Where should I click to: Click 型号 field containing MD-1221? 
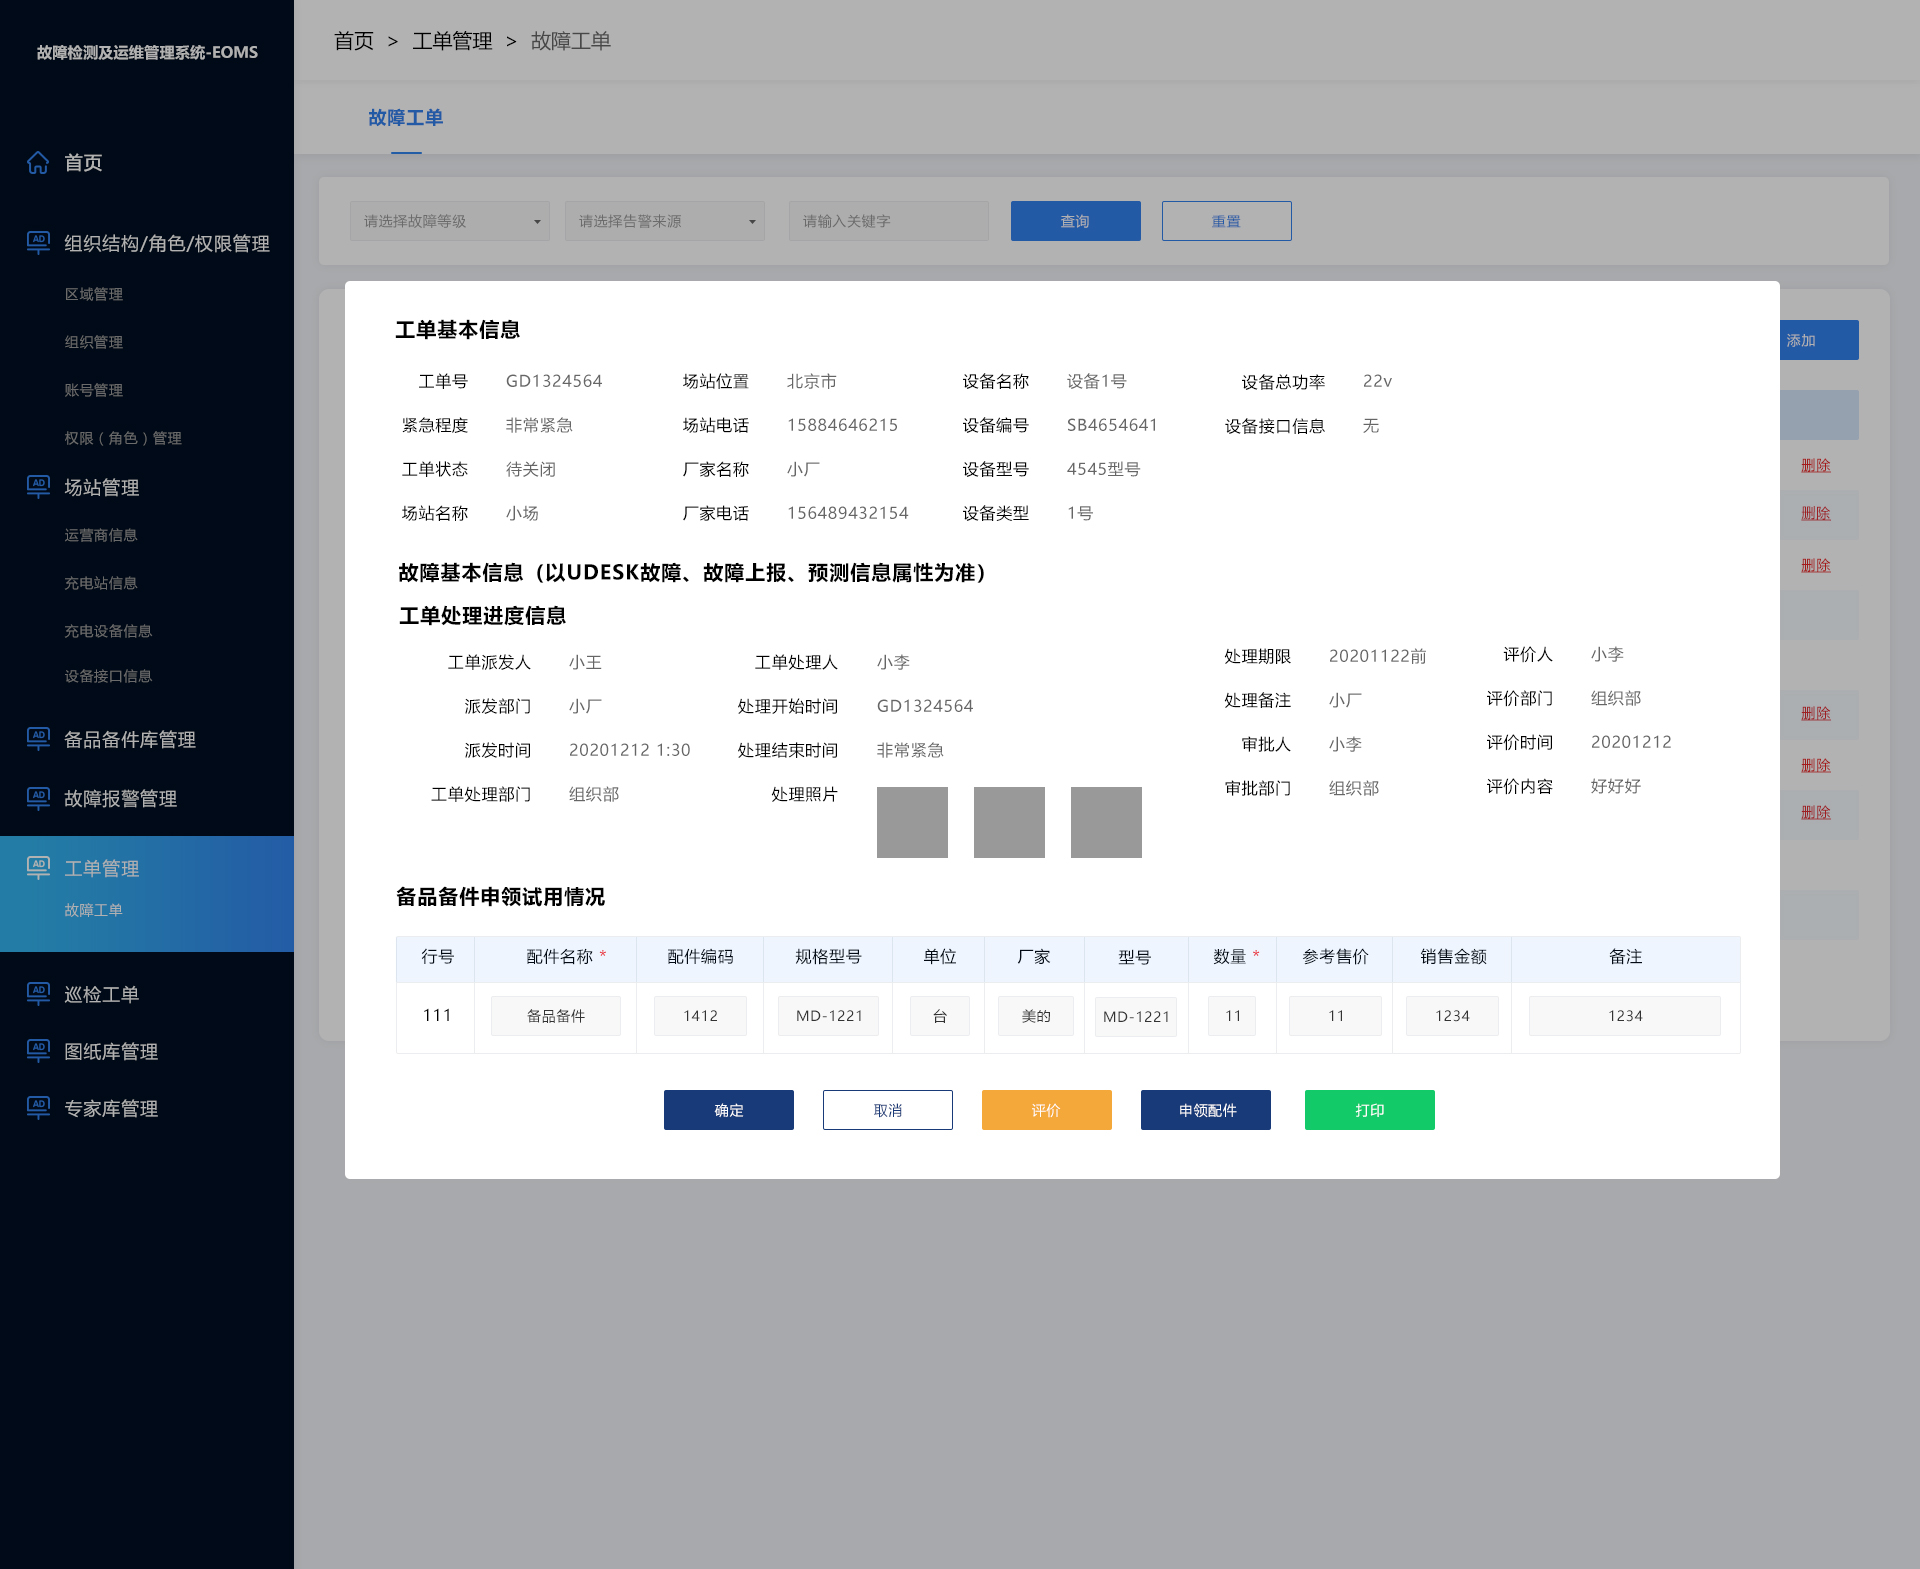tap(1136, 1017)
